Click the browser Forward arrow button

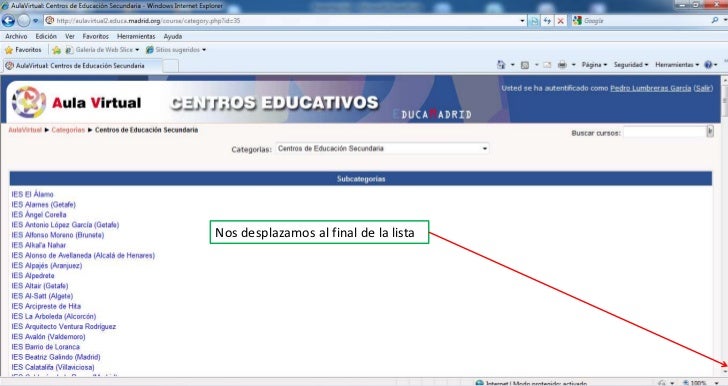(23, 20)
